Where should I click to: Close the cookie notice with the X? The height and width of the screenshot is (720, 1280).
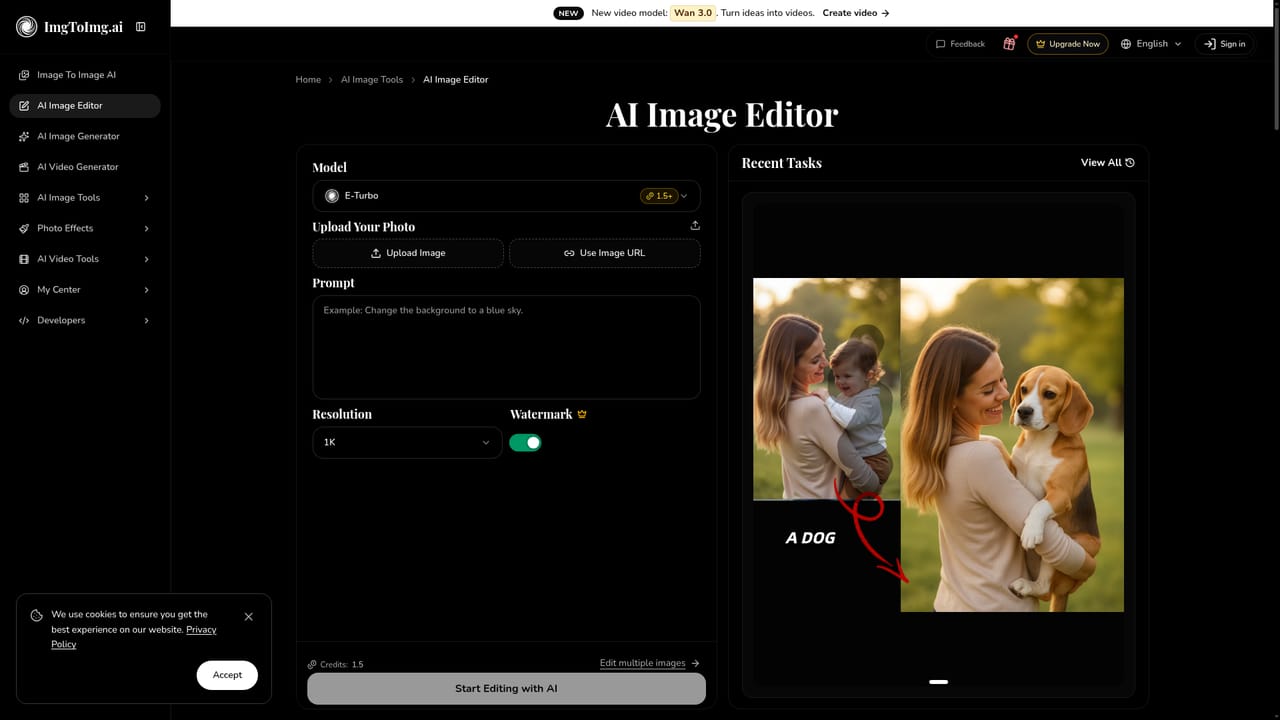click(249, 617)
